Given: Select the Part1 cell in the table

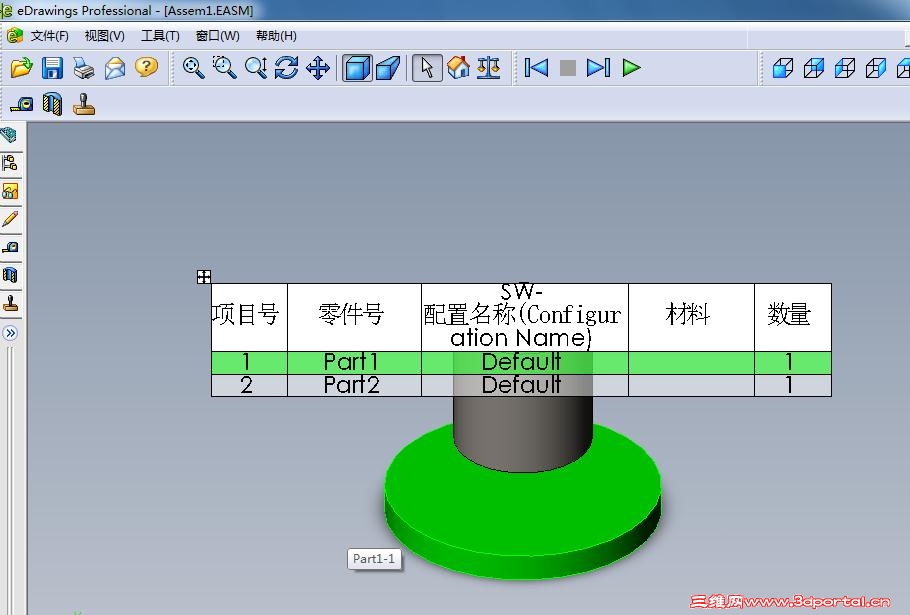Looking at the screenshot, I should (354, 362).
